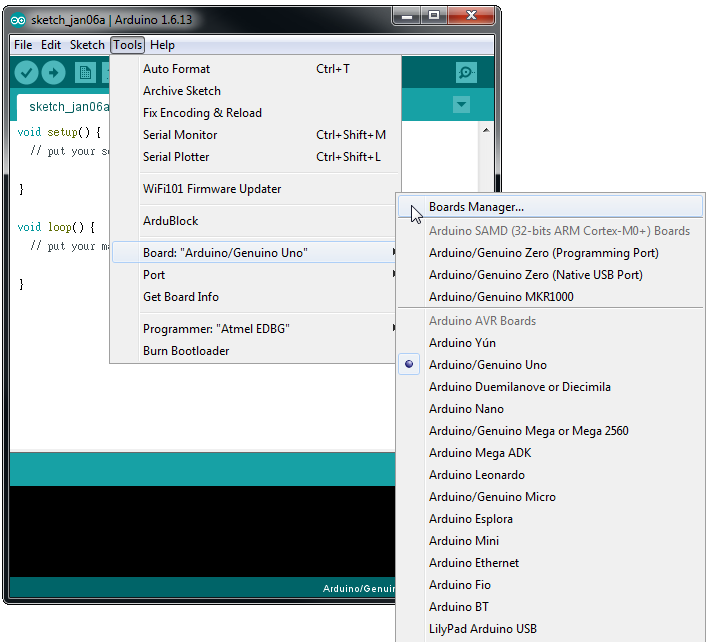Select Arduino Fio board
718x642 pixels.
(x=551, y=585)
